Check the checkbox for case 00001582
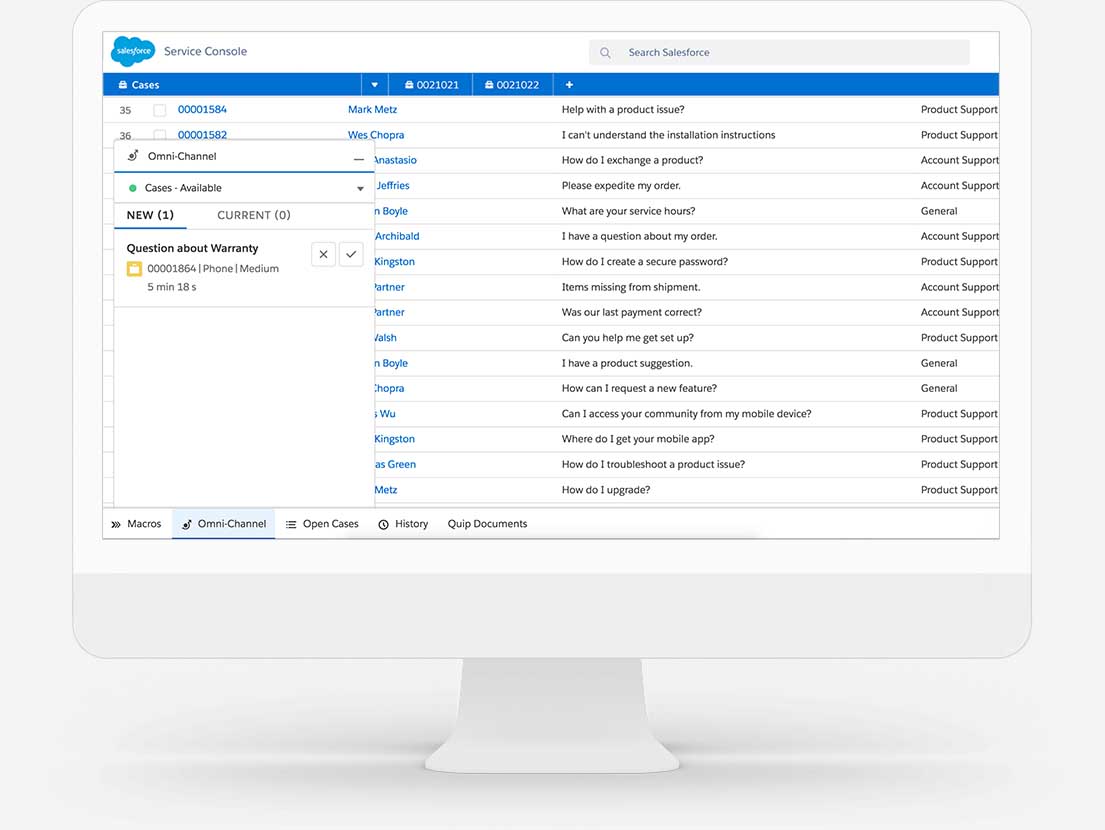The width and height of the screenshot is (1105, 830). (x=159, y=134)
